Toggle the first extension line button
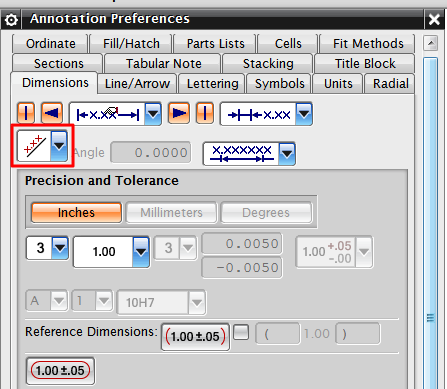The image size is (447, 389). click(x=26, y=113)
